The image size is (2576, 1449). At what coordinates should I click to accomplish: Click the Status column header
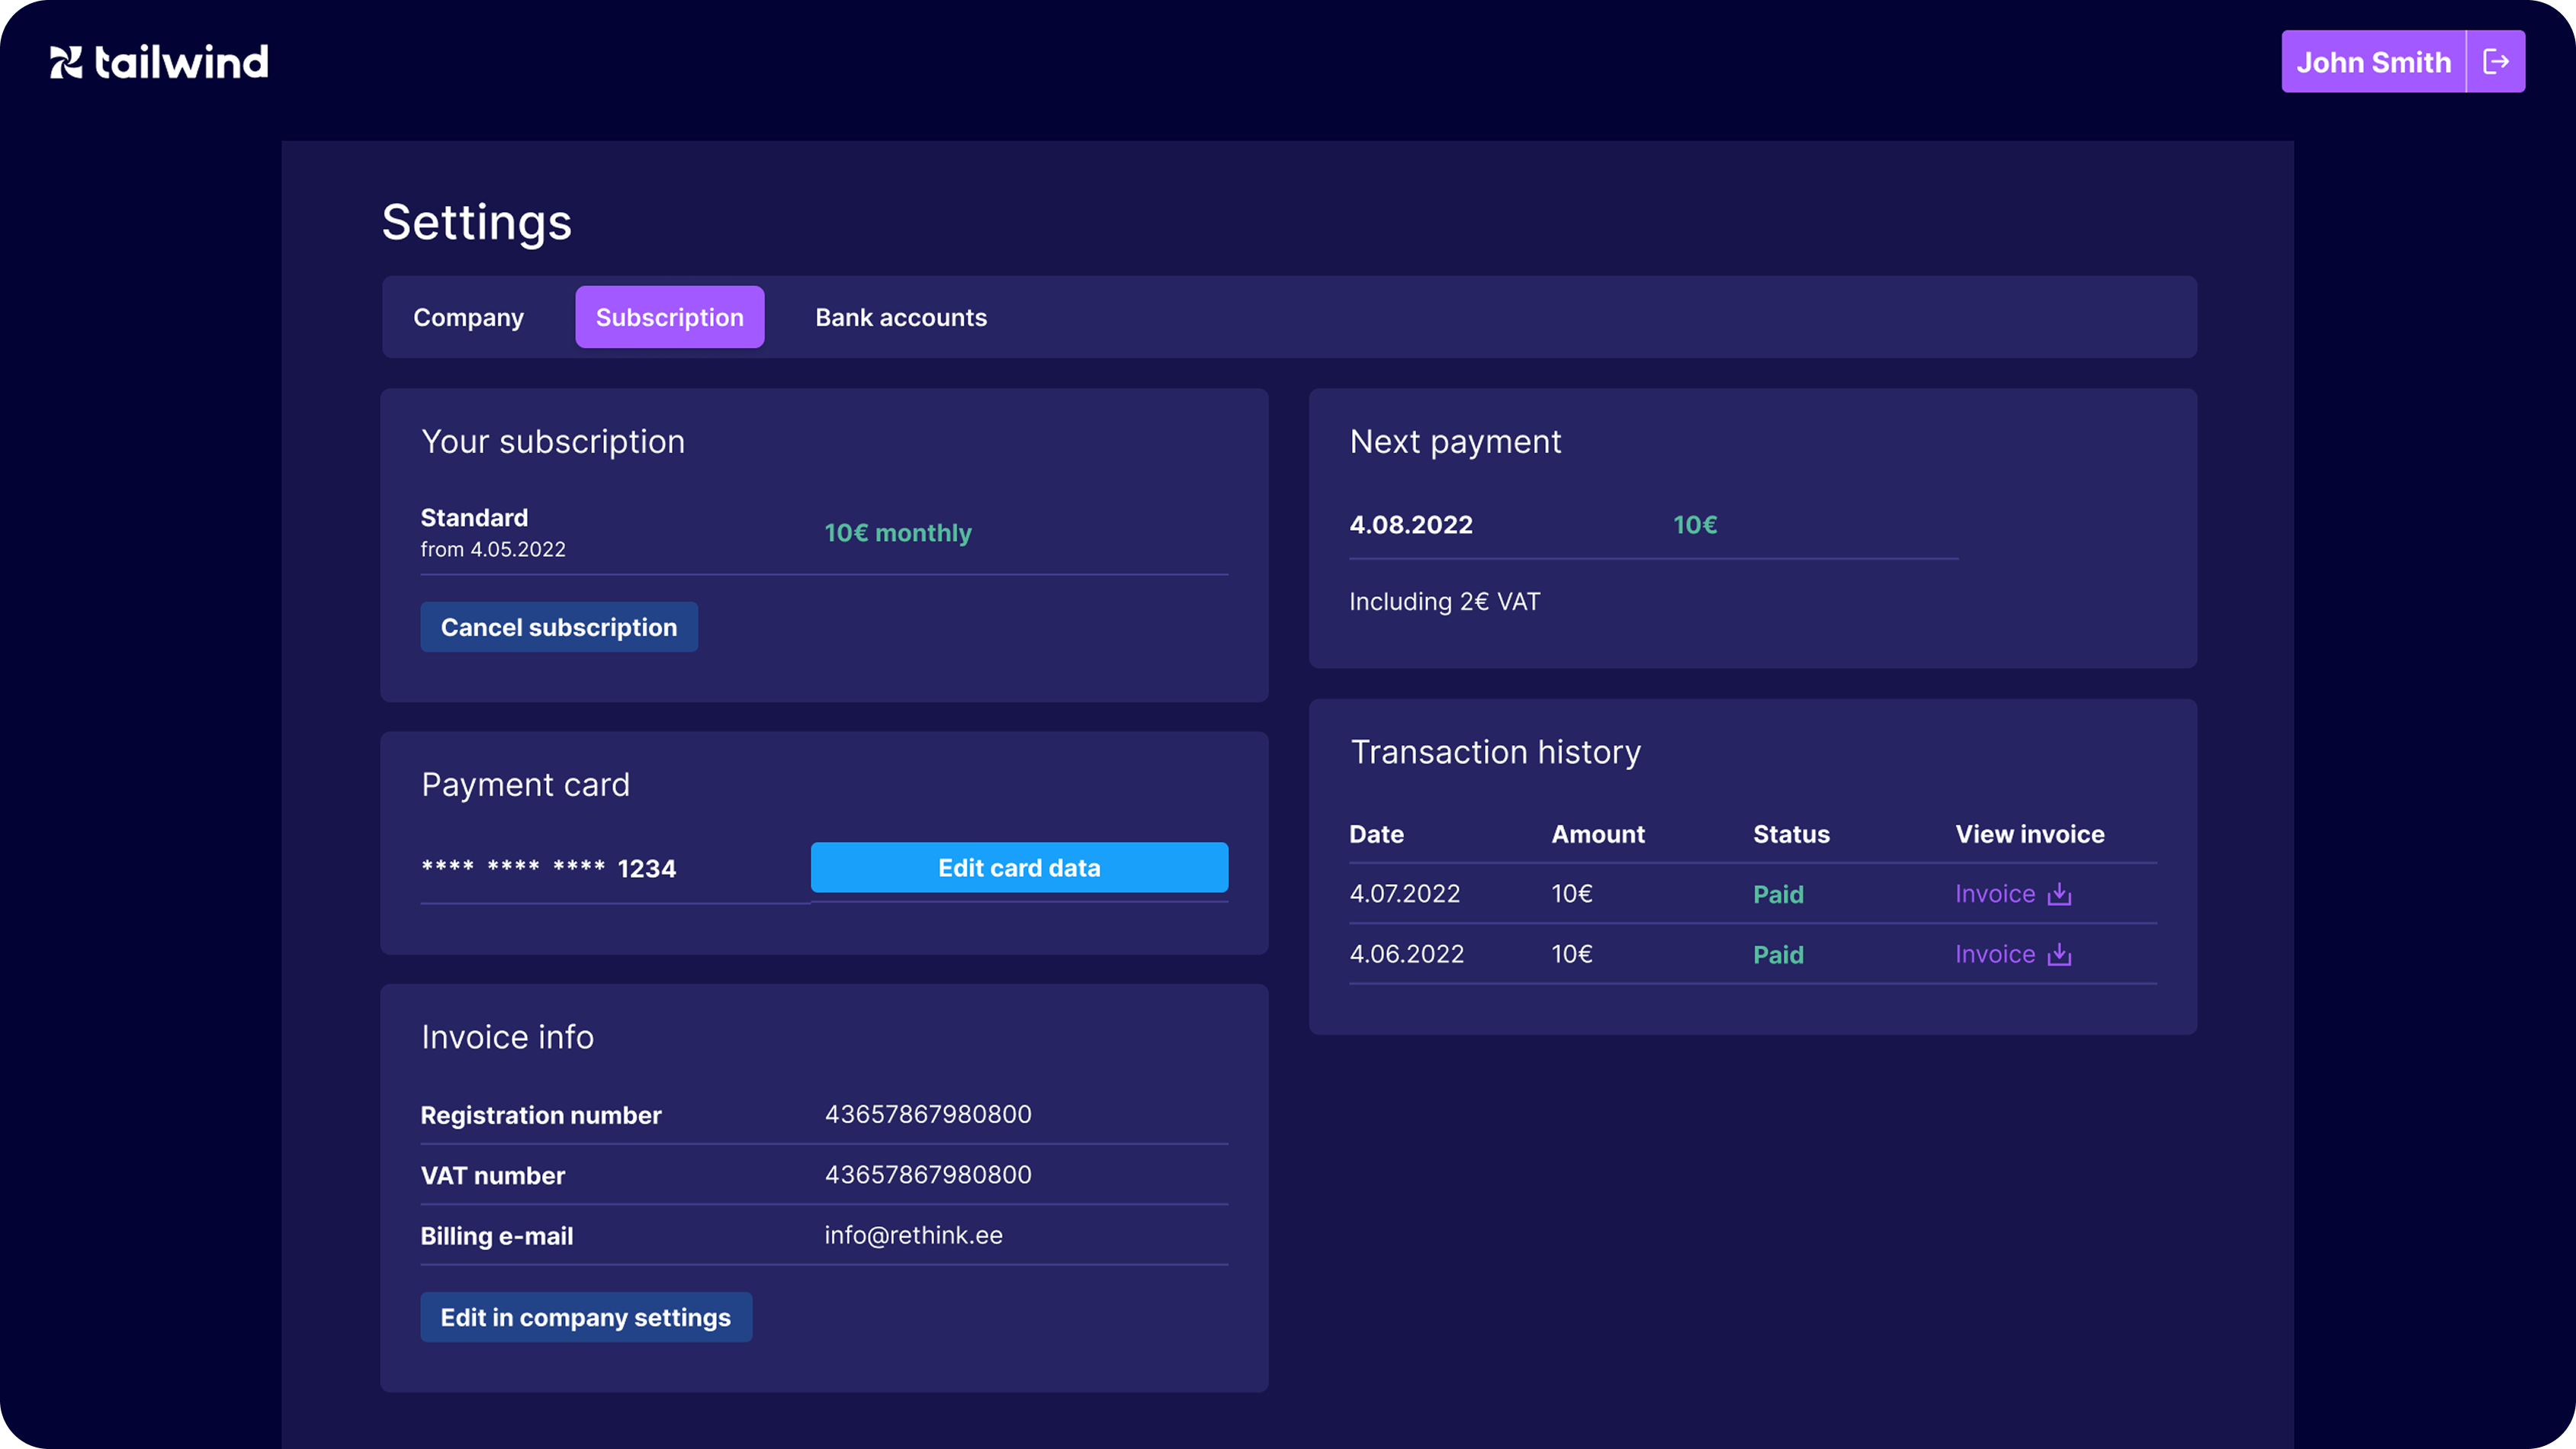point(1791,834)
